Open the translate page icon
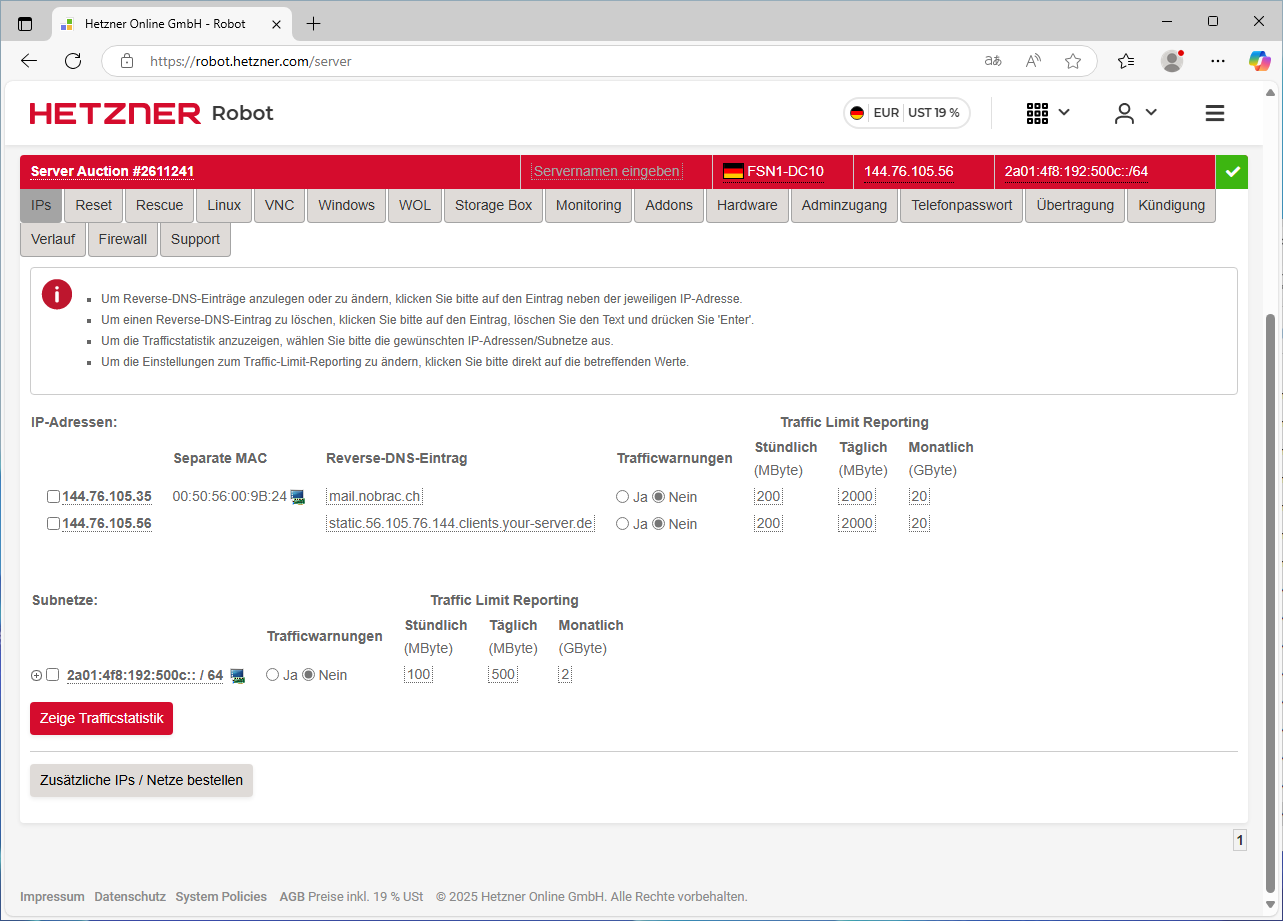1283x921 pixels. tap(993, 61)
